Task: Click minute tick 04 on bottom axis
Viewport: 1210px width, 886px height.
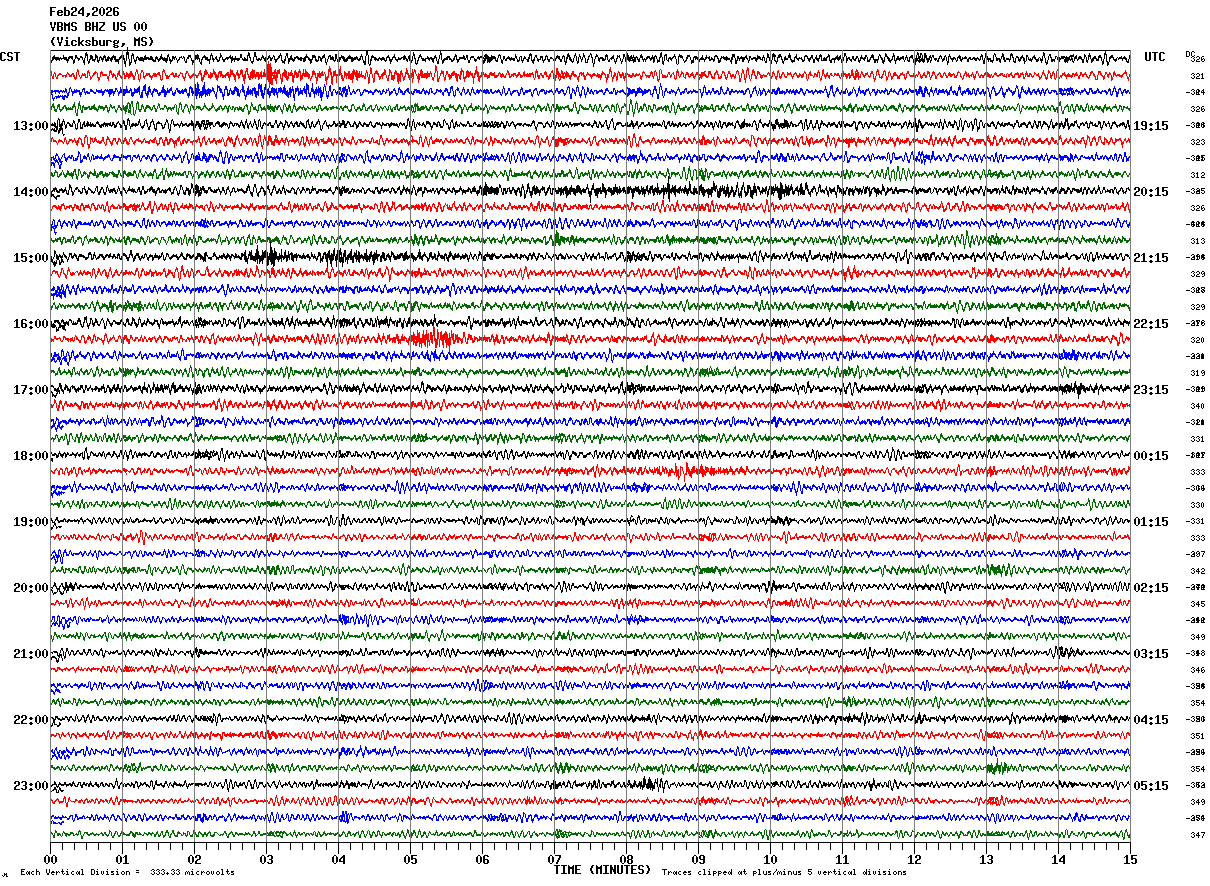Action: (x=338, y=859)
